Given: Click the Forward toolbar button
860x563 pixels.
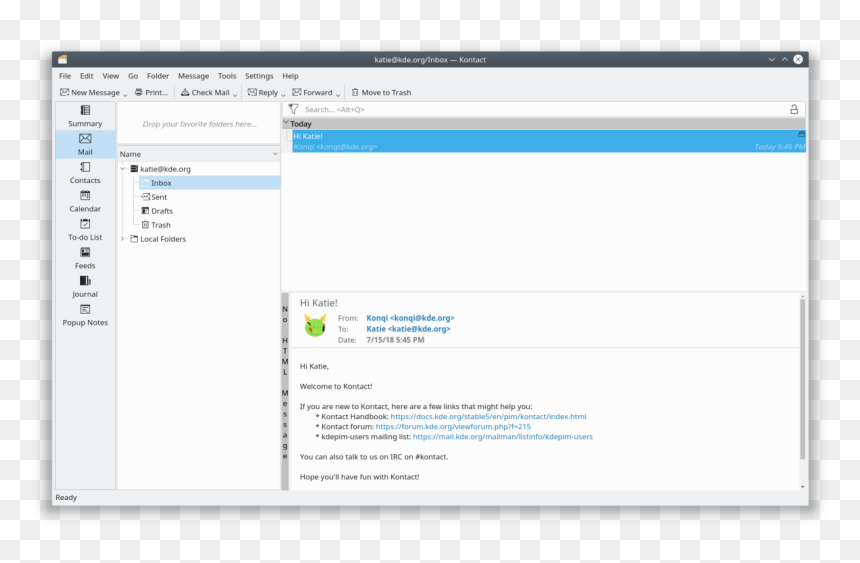Looking at the screenshot, I should 313,92.
